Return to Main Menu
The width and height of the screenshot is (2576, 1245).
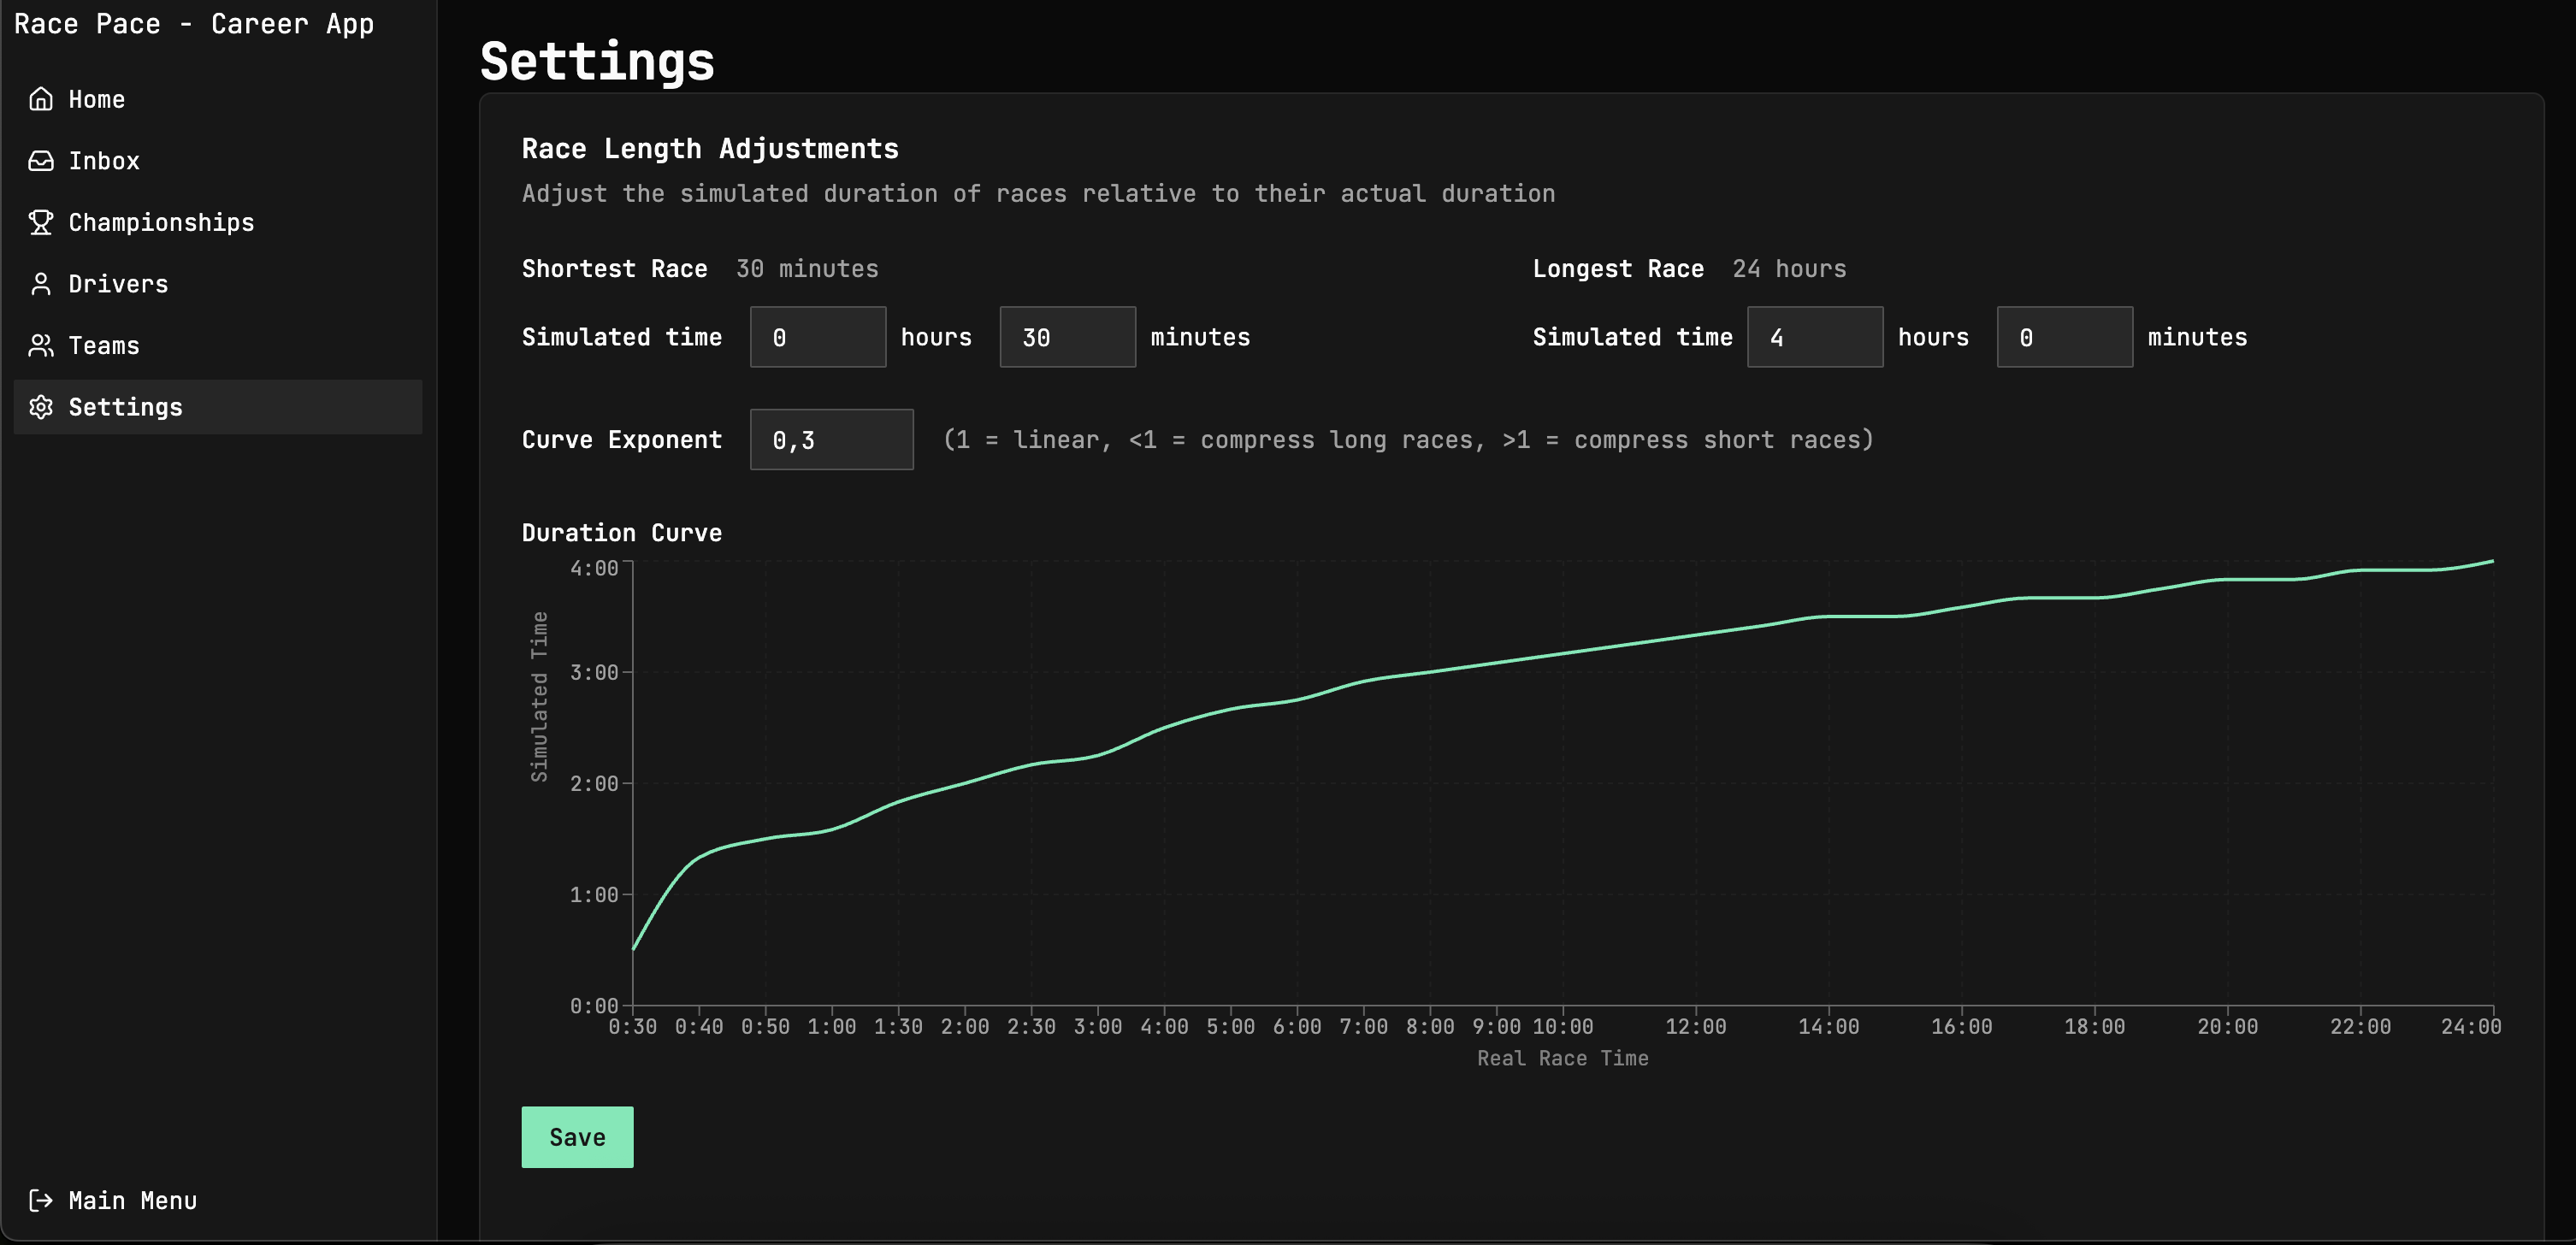132,1200
